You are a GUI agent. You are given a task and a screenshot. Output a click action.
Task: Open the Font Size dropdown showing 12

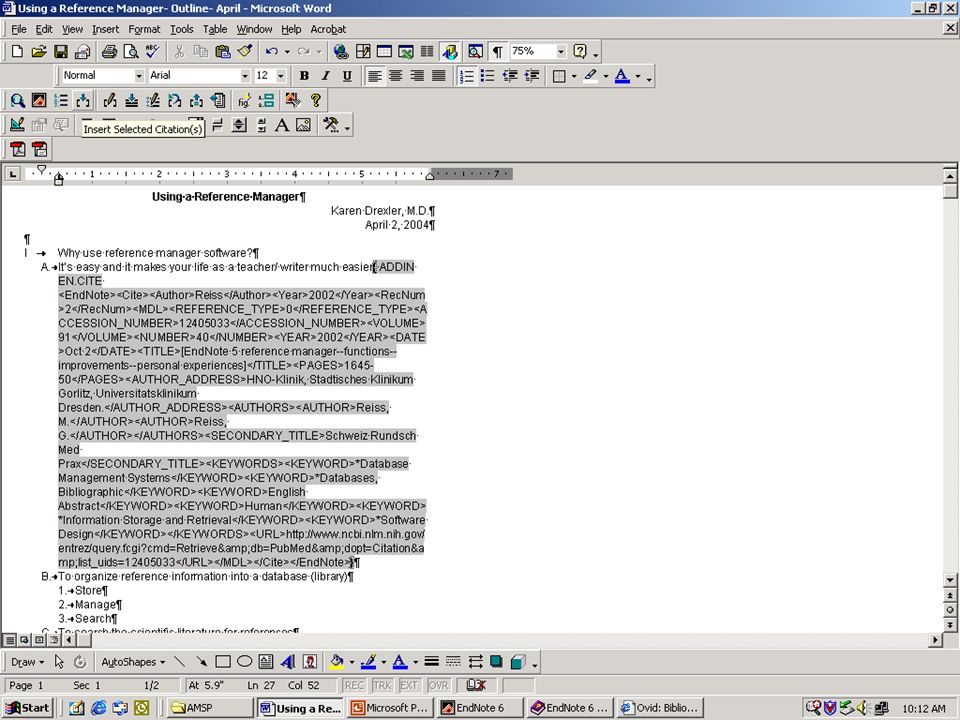tap(281, 76)
